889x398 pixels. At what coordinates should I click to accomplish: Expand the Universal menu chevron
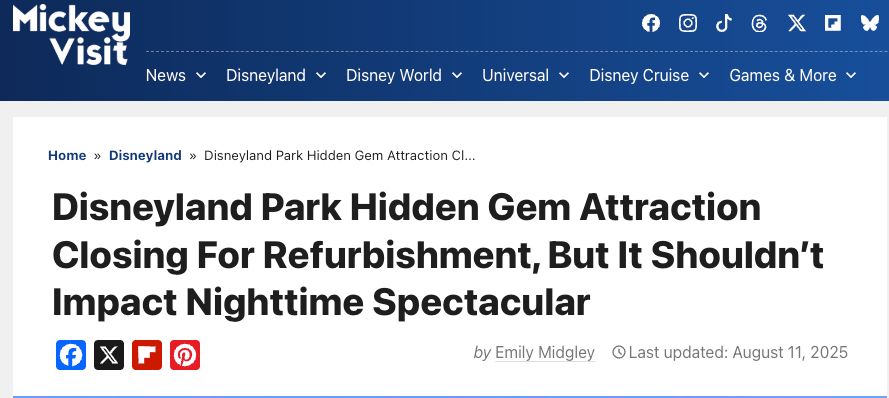point(564,75)
